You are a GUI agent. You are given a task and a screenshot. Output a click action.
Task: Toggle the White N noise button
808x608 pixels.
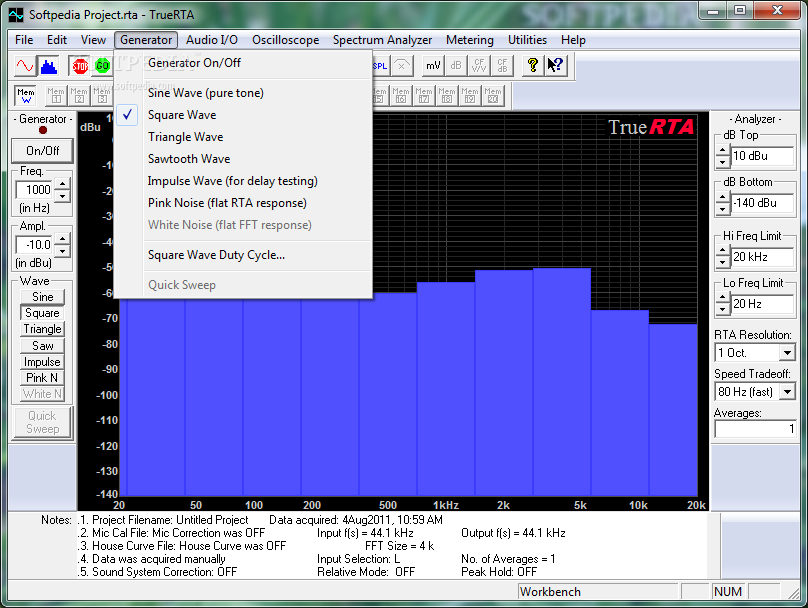pos(42,394)
